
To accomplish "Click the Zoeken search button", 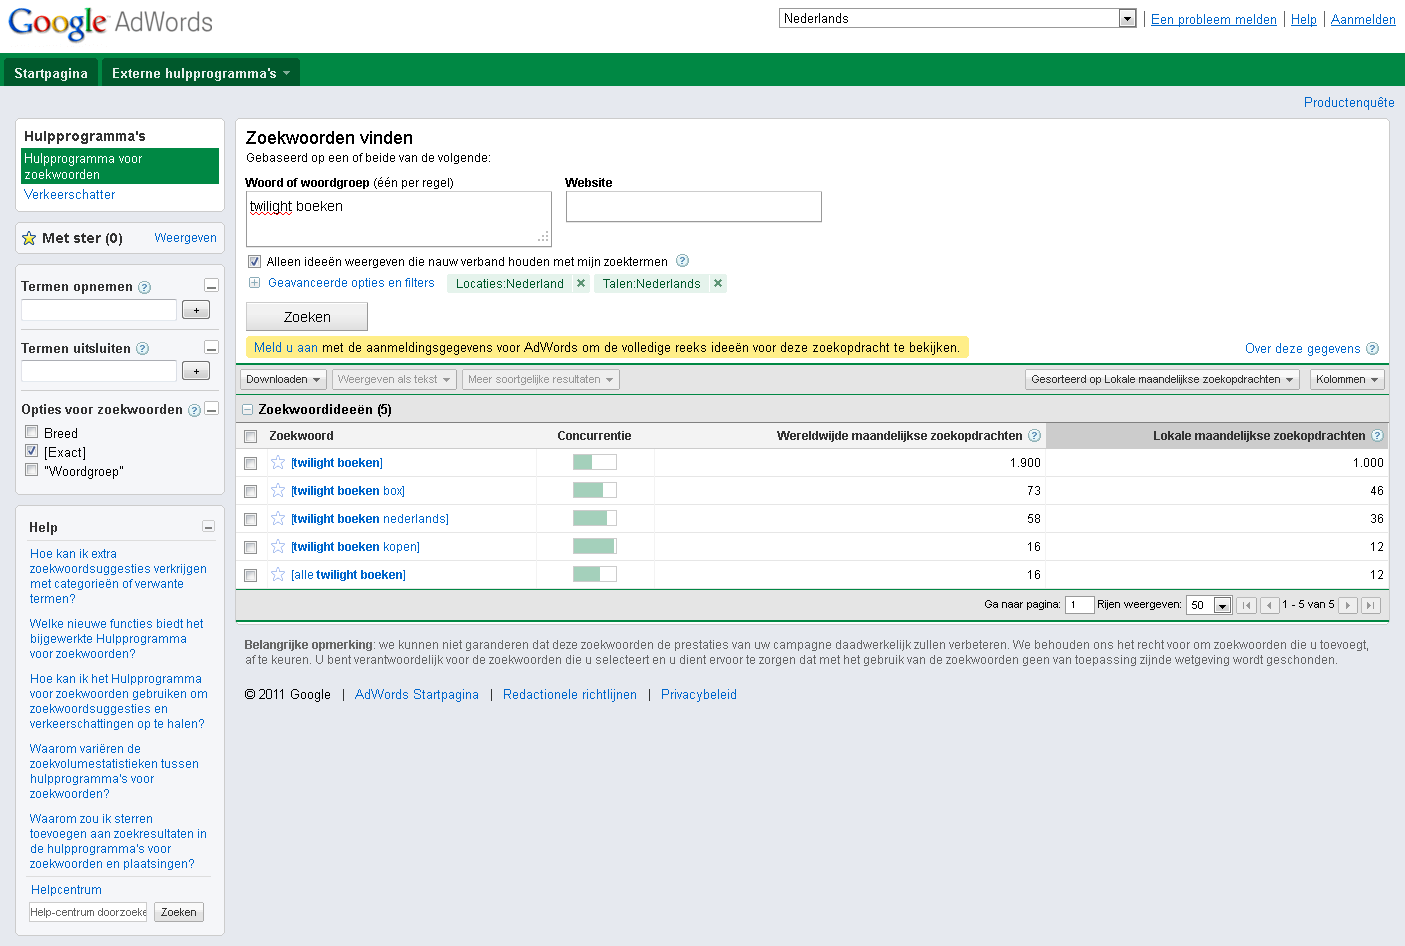I will [x=307, y=317].
